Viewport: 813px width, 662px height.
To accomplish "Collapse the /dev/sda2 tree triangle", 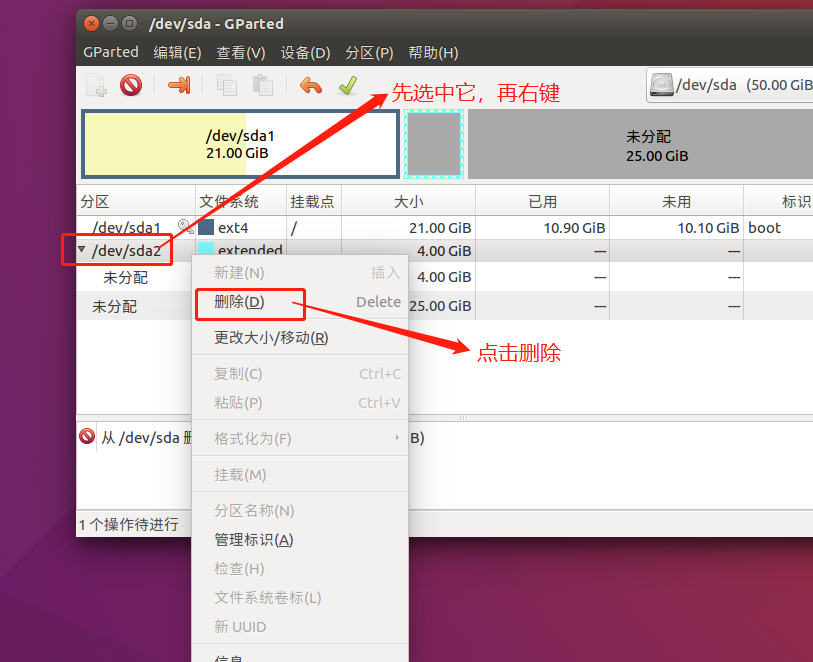I will coord(82,249).
